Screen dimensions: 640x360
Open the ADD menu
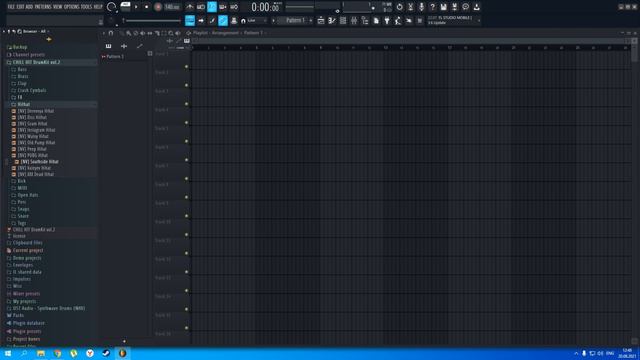(29, 7)
